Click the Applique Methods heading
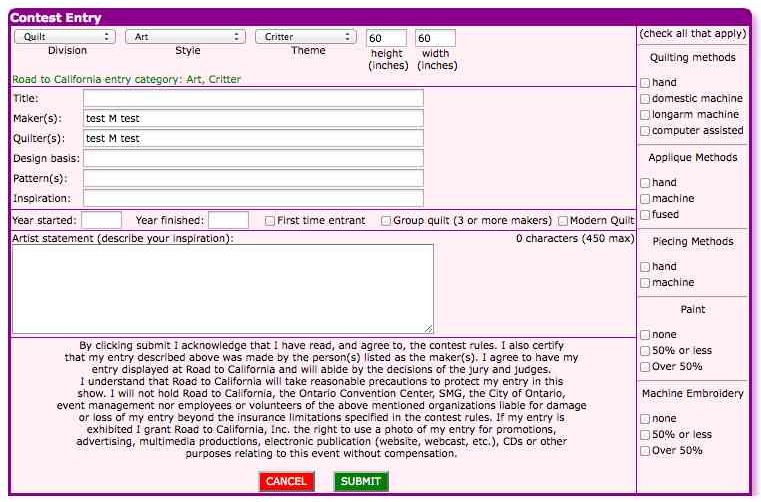Image resolution: width=761 pixels, height=502 pixels. [693, 157]
